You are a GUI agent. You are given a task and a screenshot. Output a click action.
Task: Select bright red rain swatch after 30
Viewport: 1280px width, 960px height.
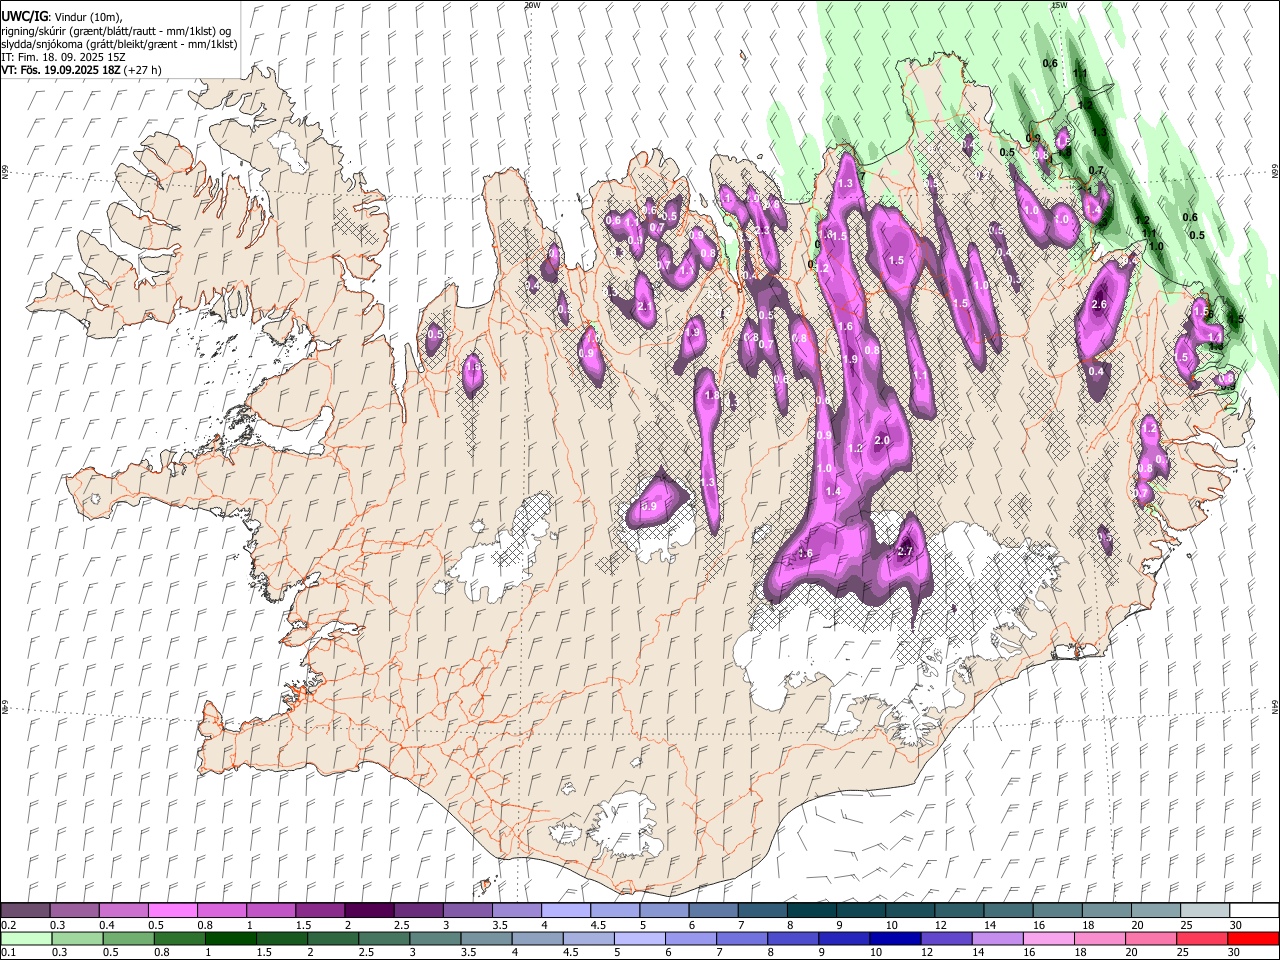pyautogui.click(x=1252, y=939)
